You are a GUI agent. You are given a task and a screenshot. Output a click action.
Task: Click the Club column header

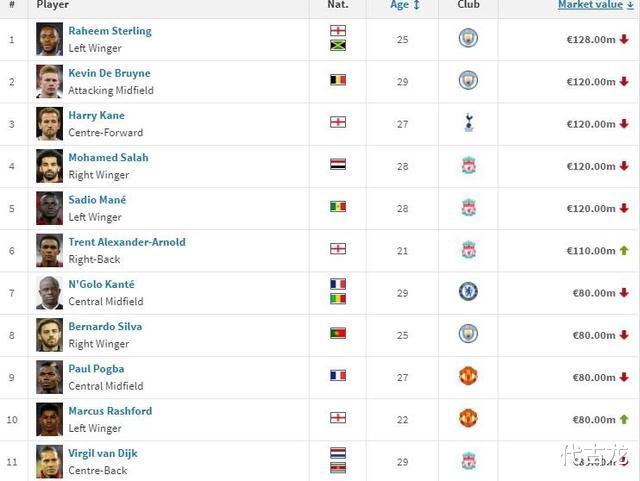point(468,5)
